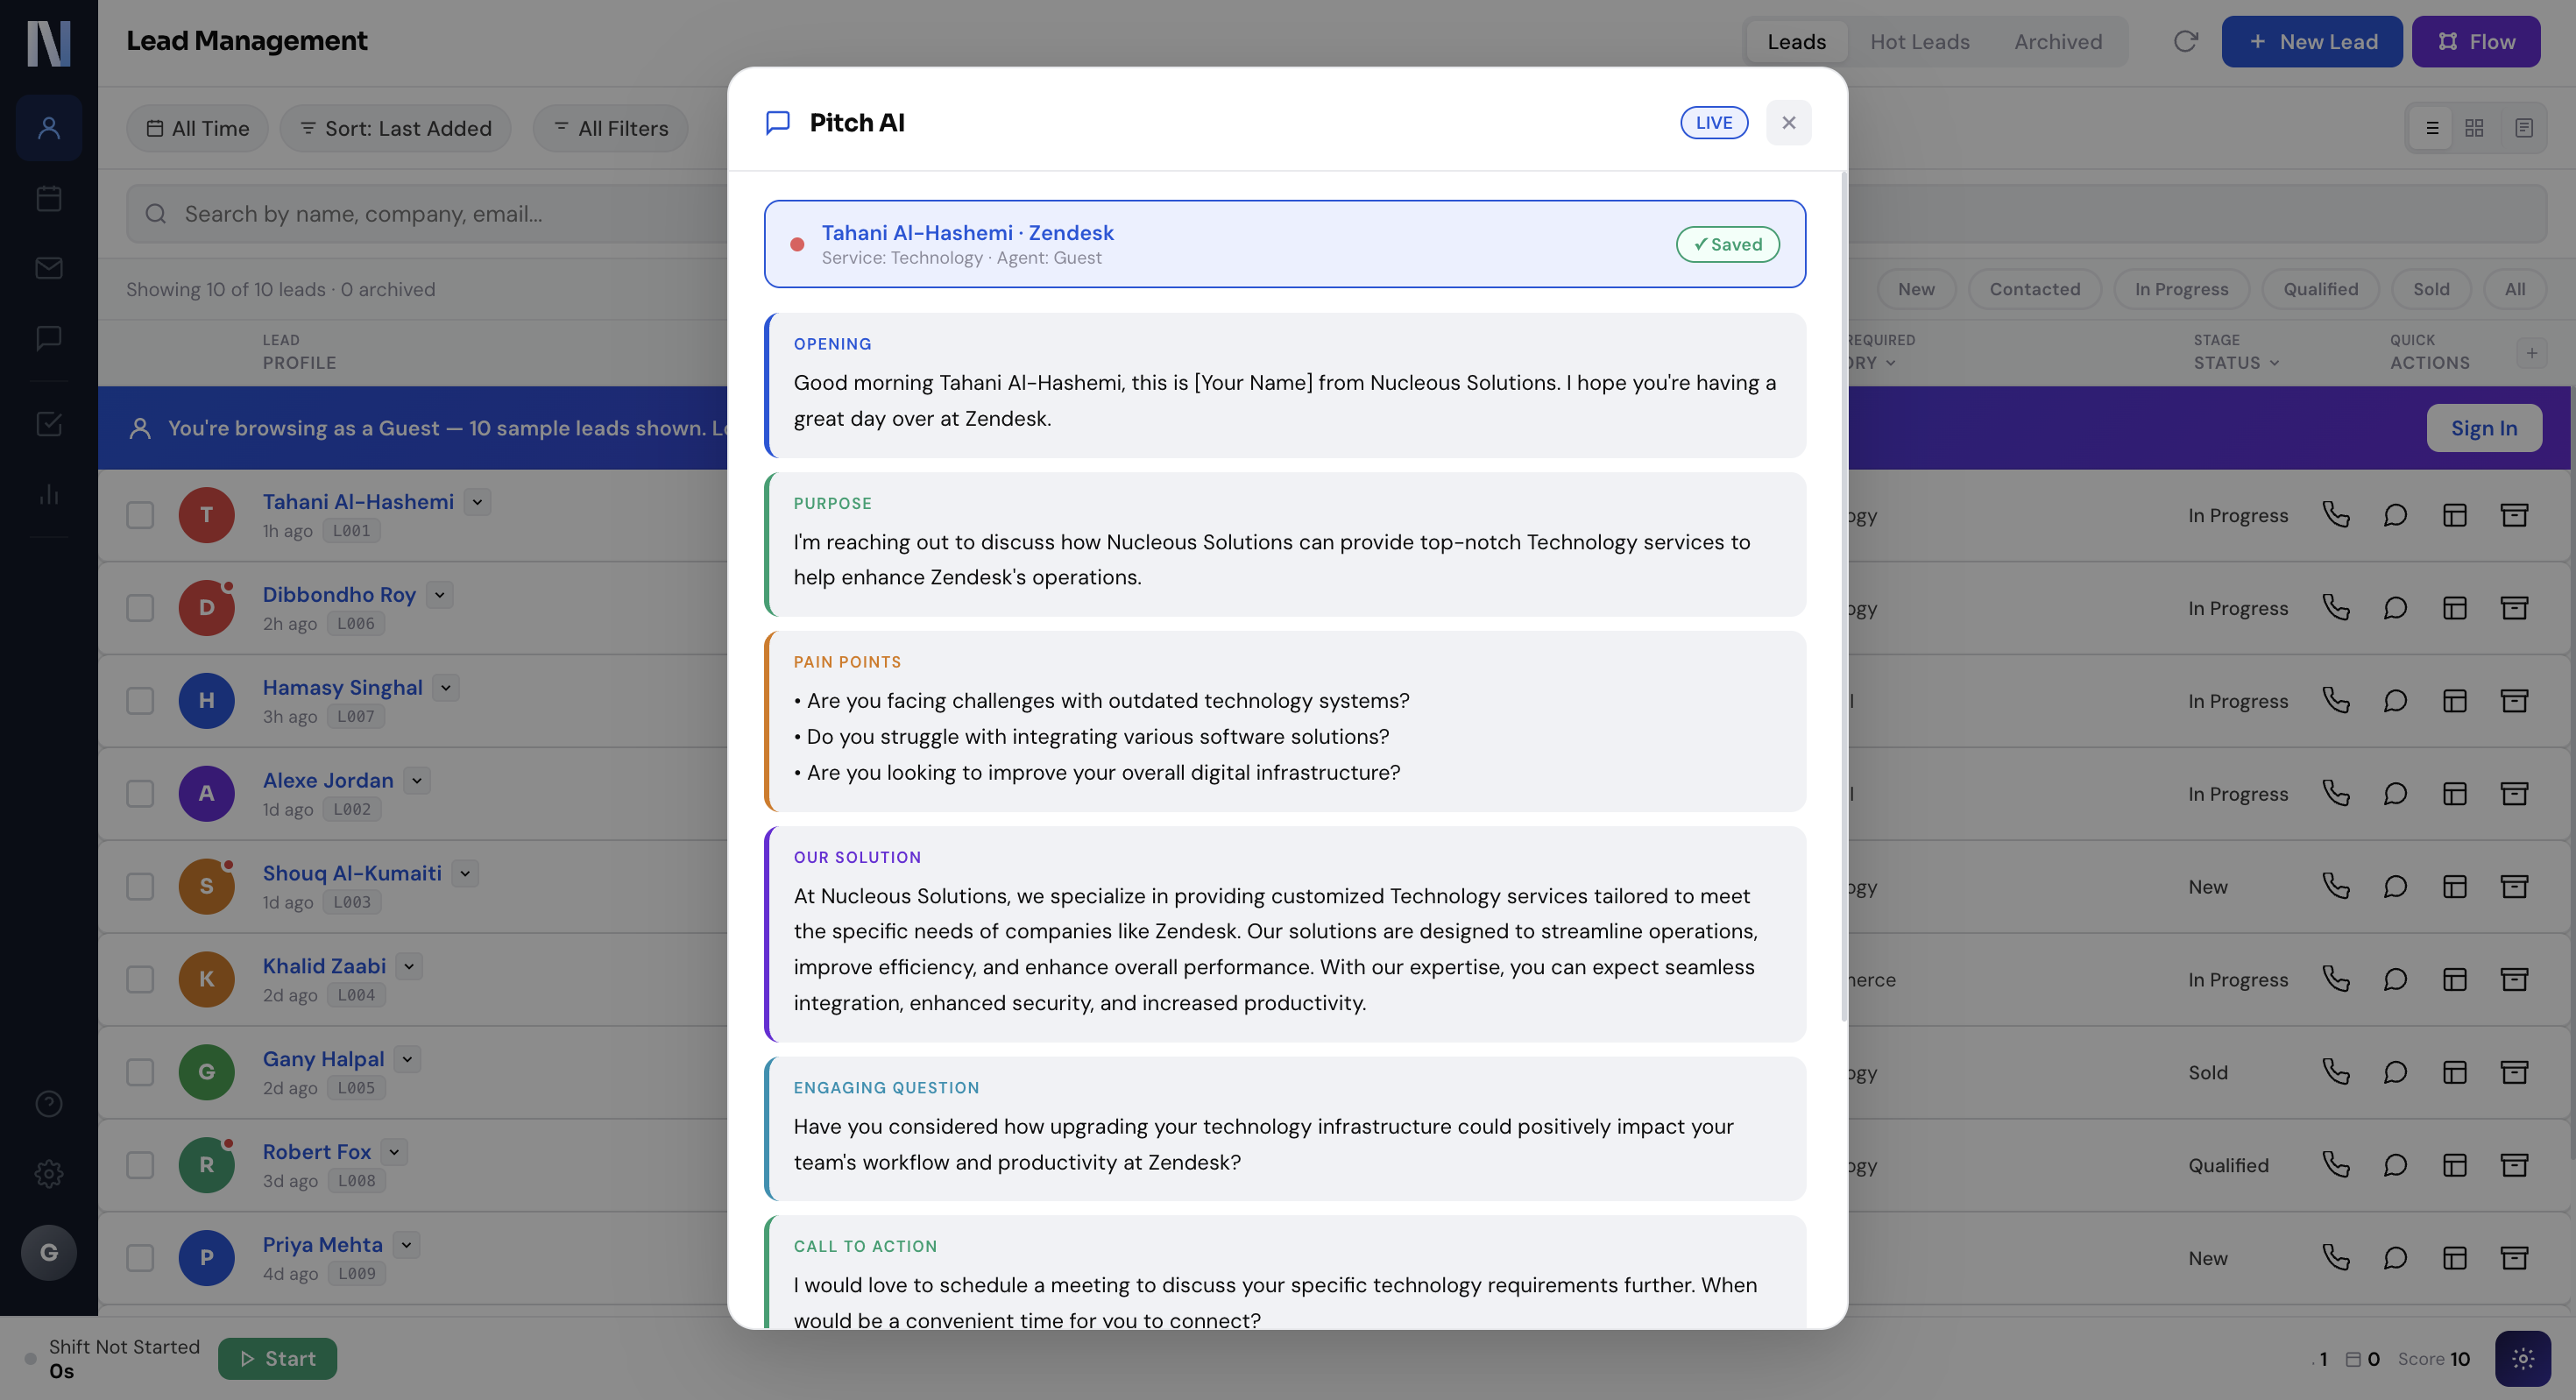
Task: Switch to the Archived tab
Action: 2058,41
